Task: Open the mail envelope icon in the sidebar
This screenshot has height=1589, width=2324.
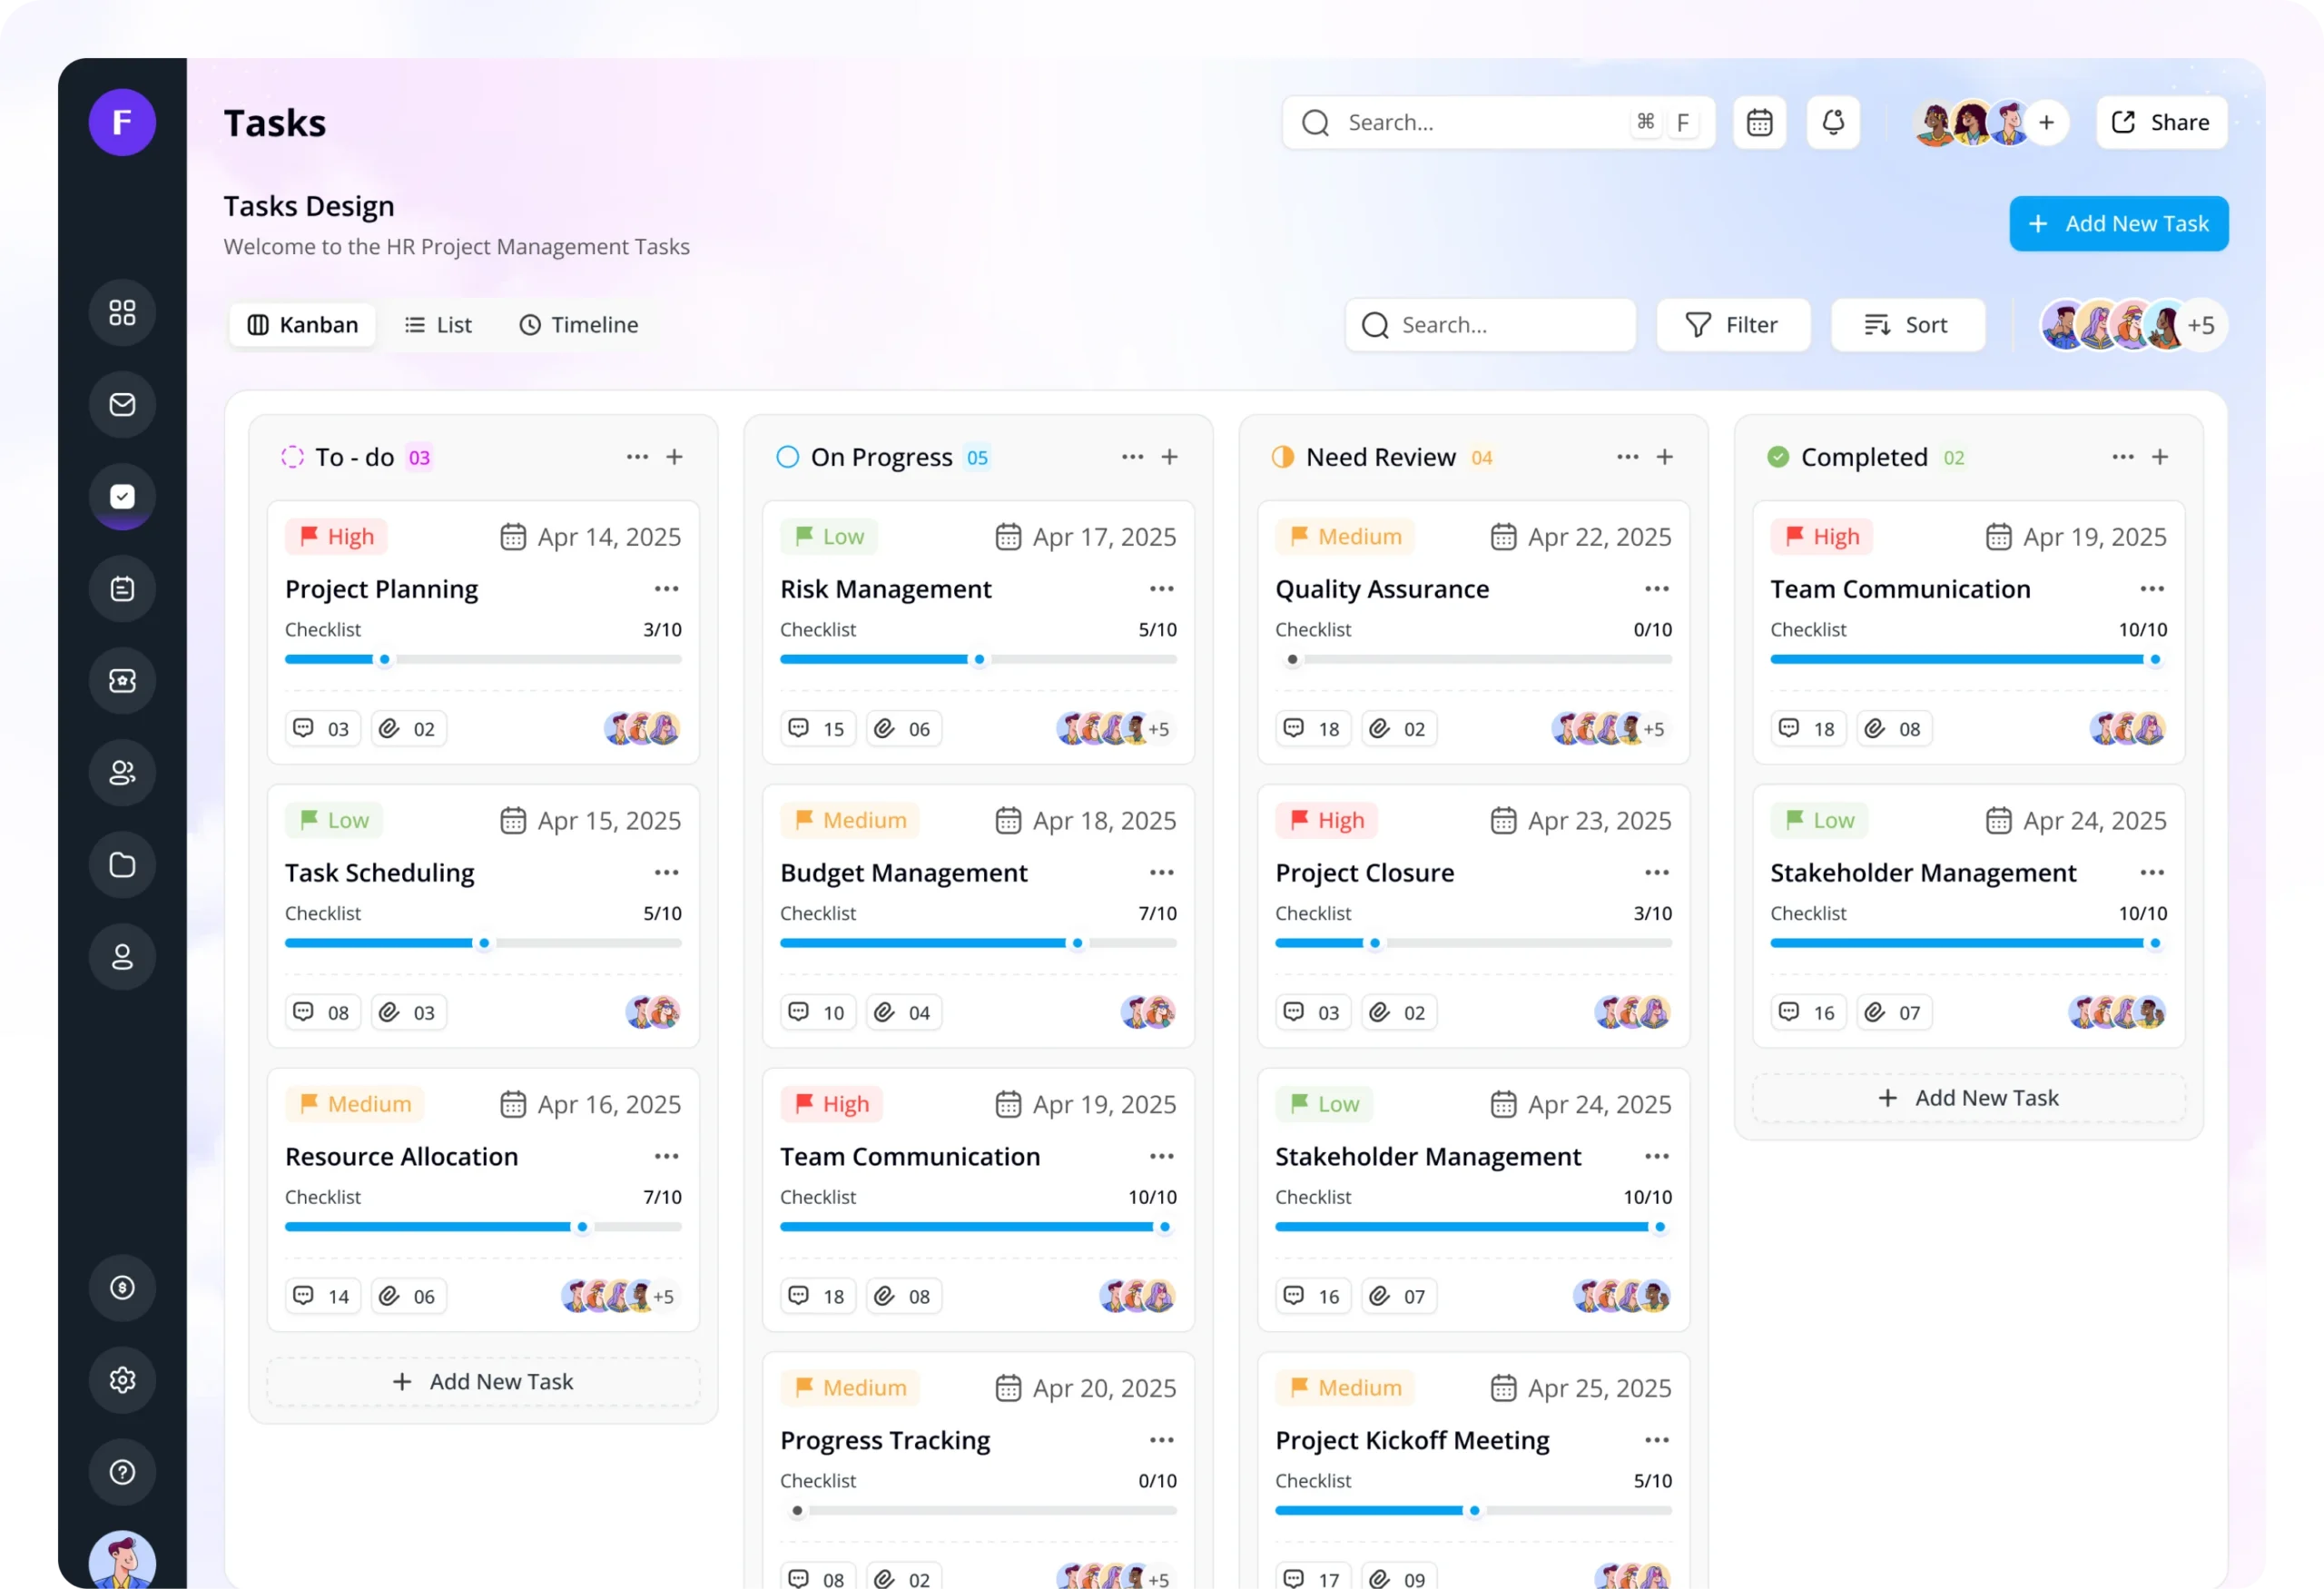Action: point(122,405)
